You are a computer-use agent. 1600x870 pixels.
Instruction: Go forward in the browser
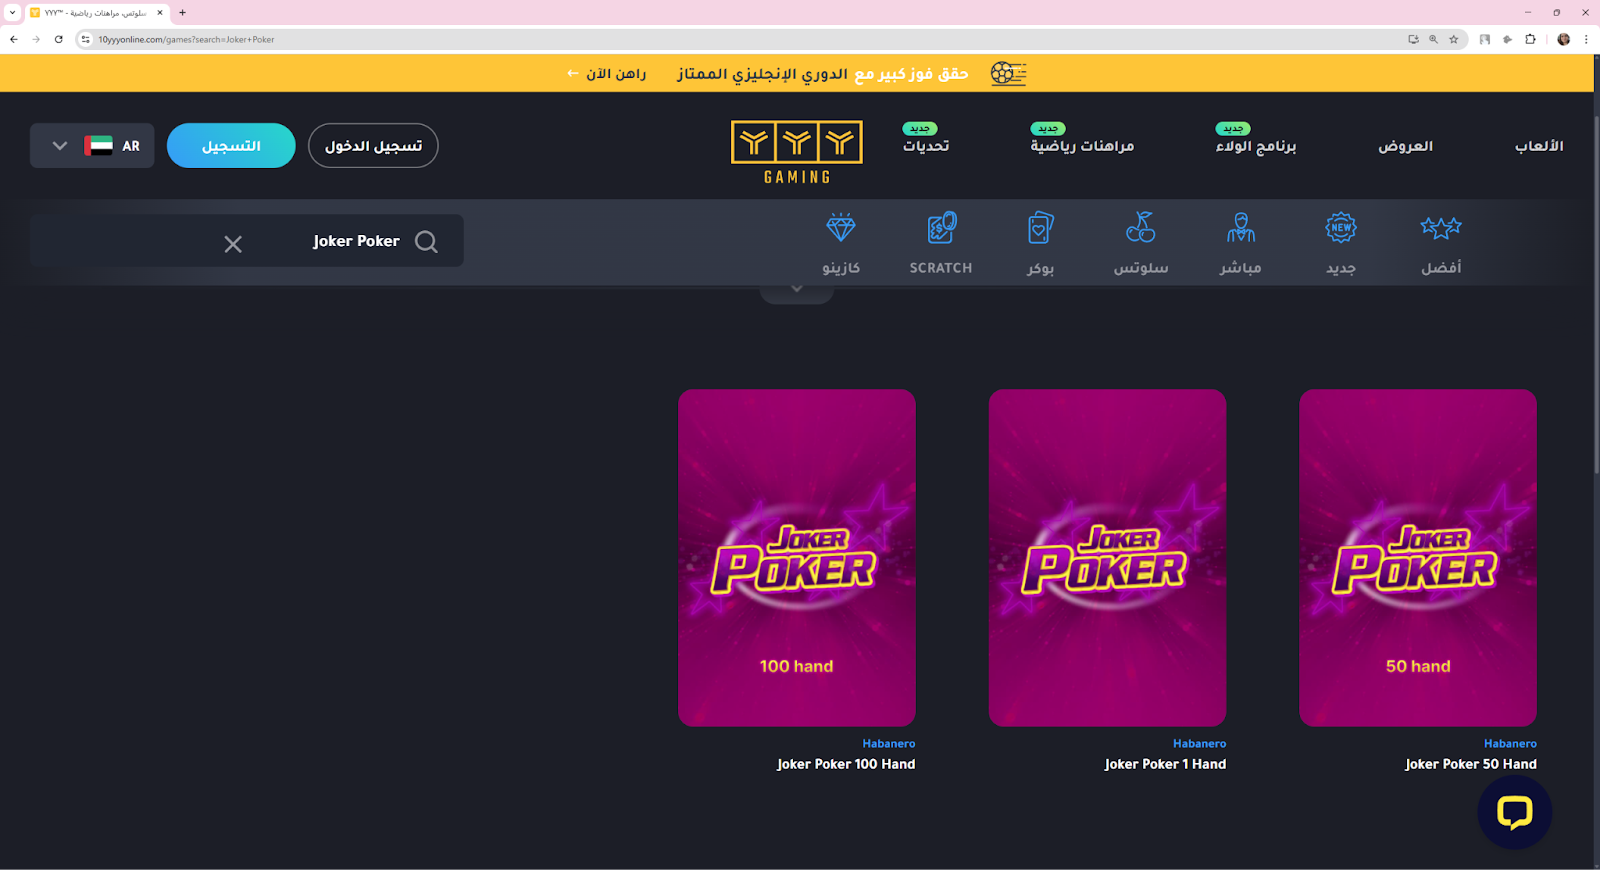(x=36, y=39)
